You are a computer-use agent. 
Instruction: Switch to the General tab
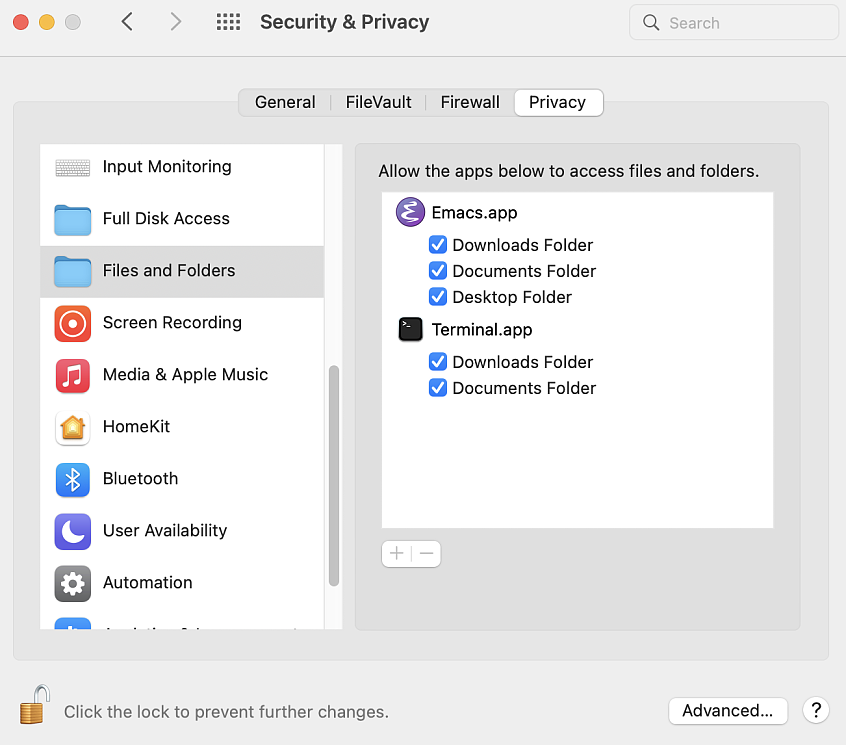pos(285,102)
